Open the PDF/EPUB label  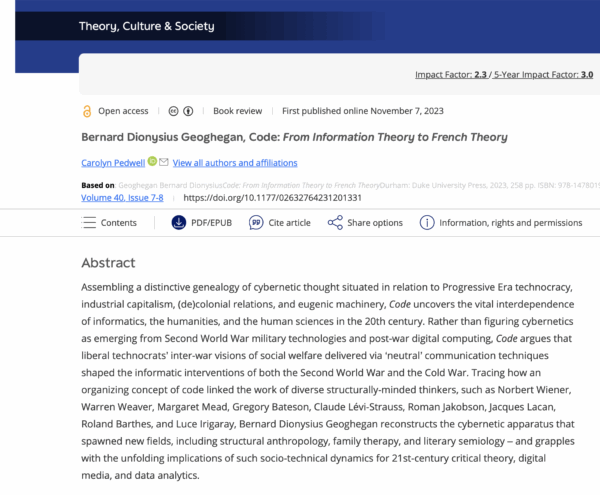217,222
